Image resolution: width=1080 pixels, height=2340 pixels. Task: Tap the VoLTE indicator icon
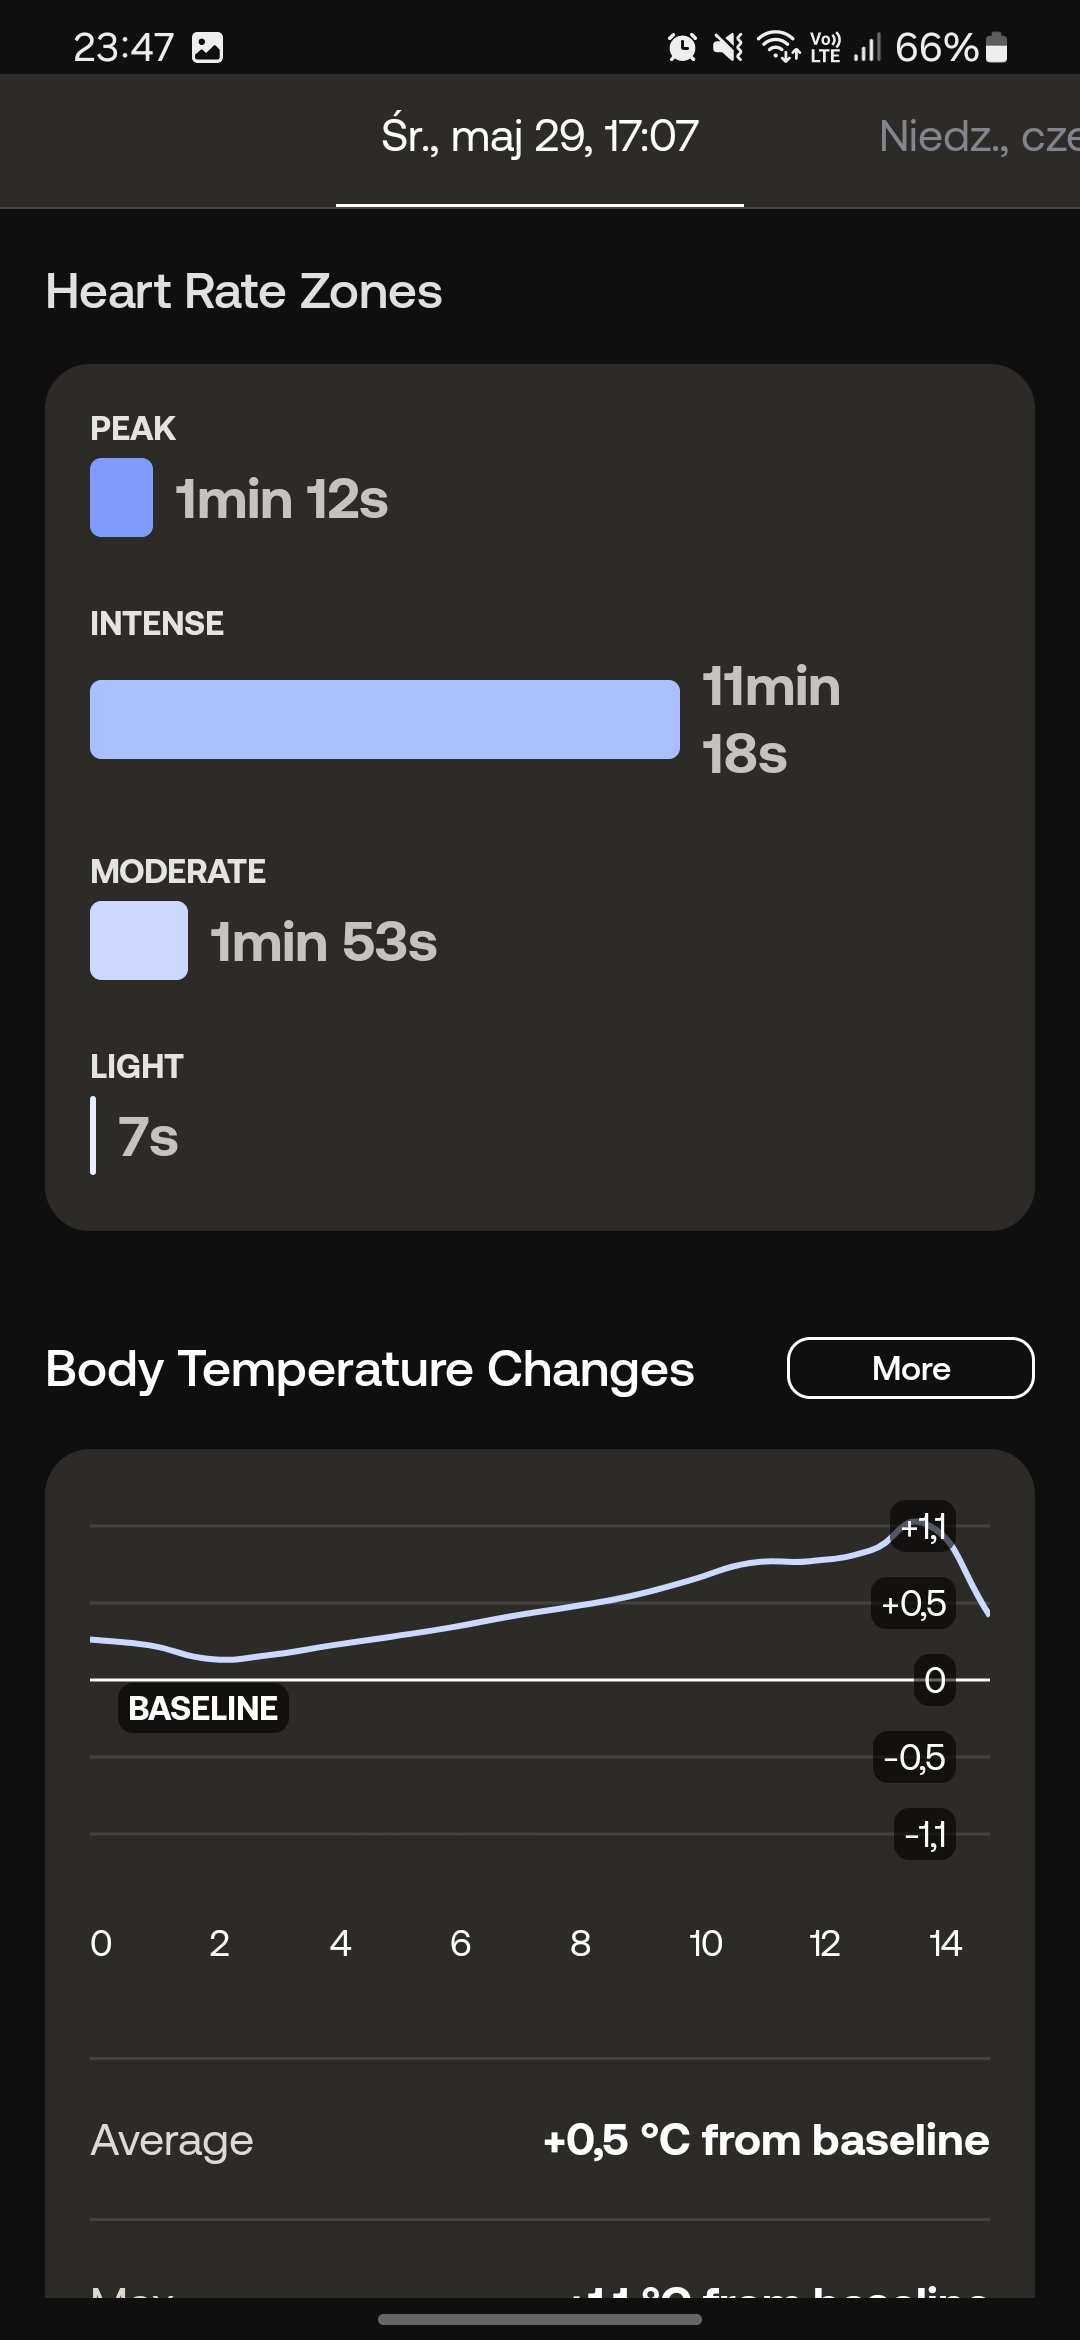tap(825, 47)
